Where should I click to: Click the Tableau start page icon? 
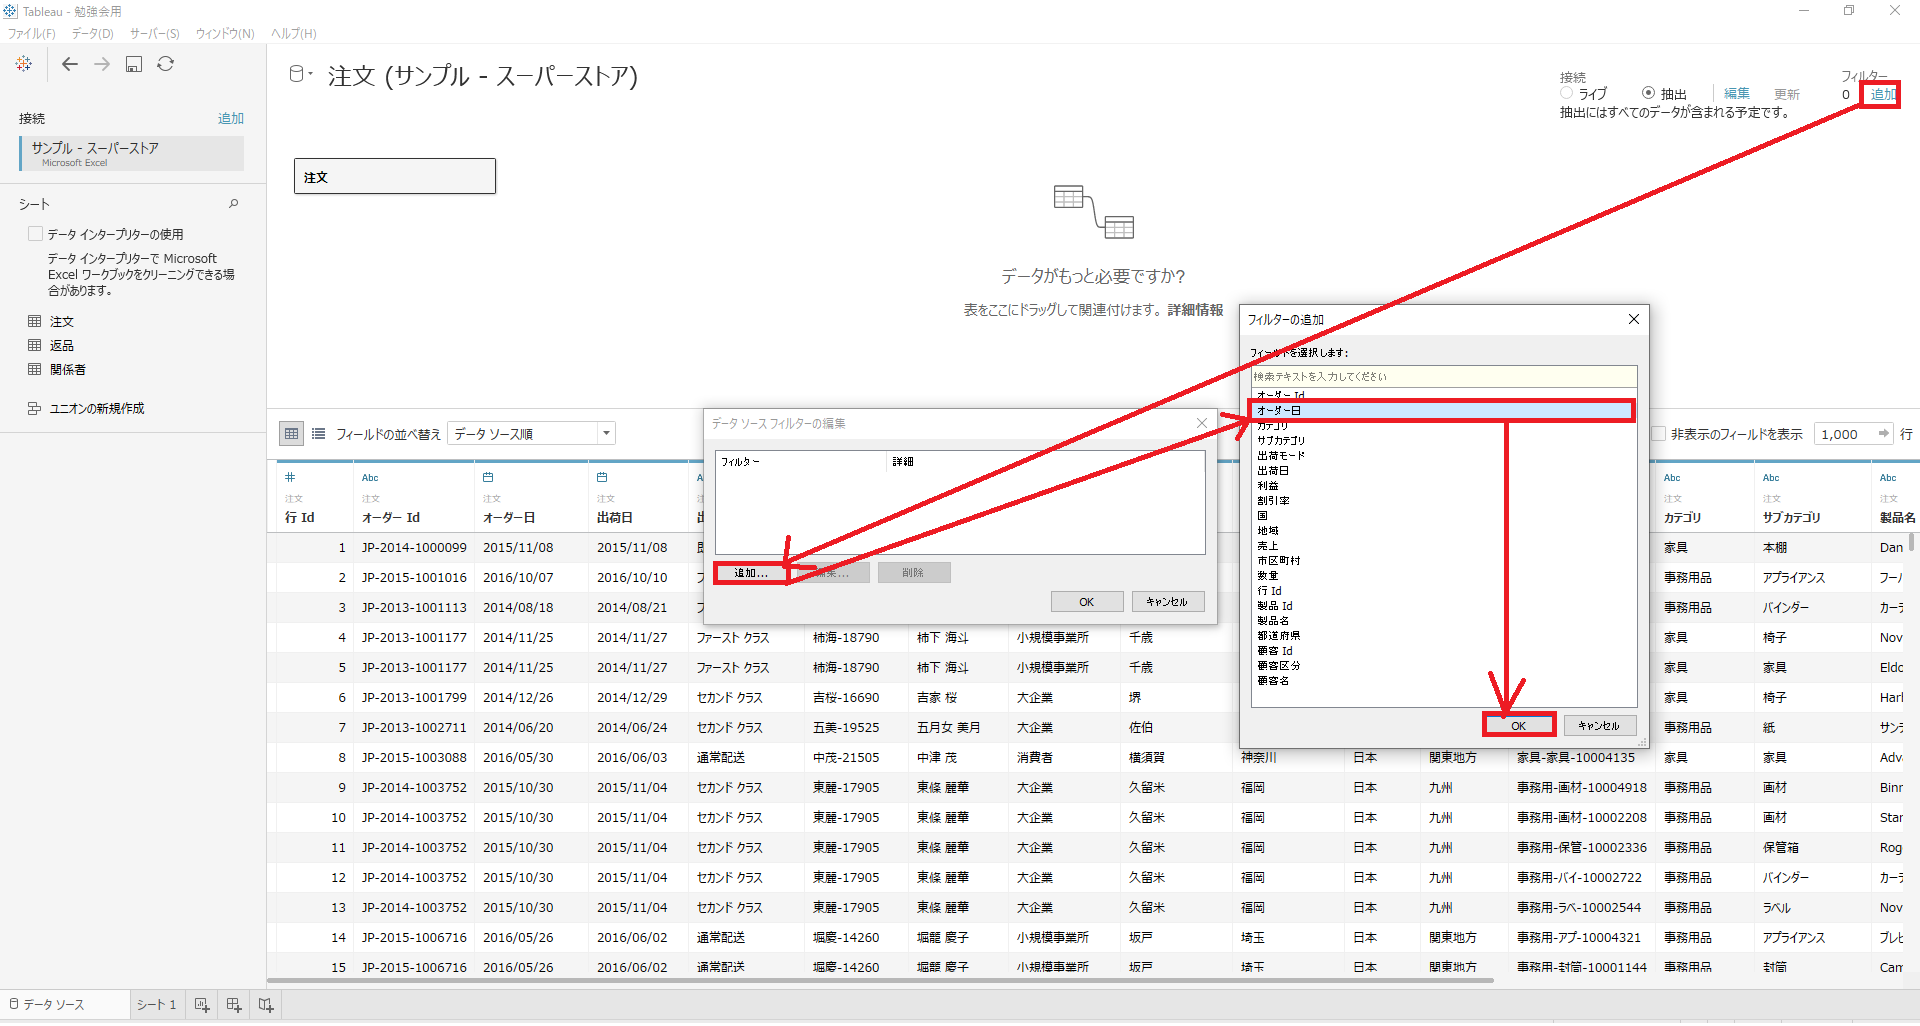24,64
